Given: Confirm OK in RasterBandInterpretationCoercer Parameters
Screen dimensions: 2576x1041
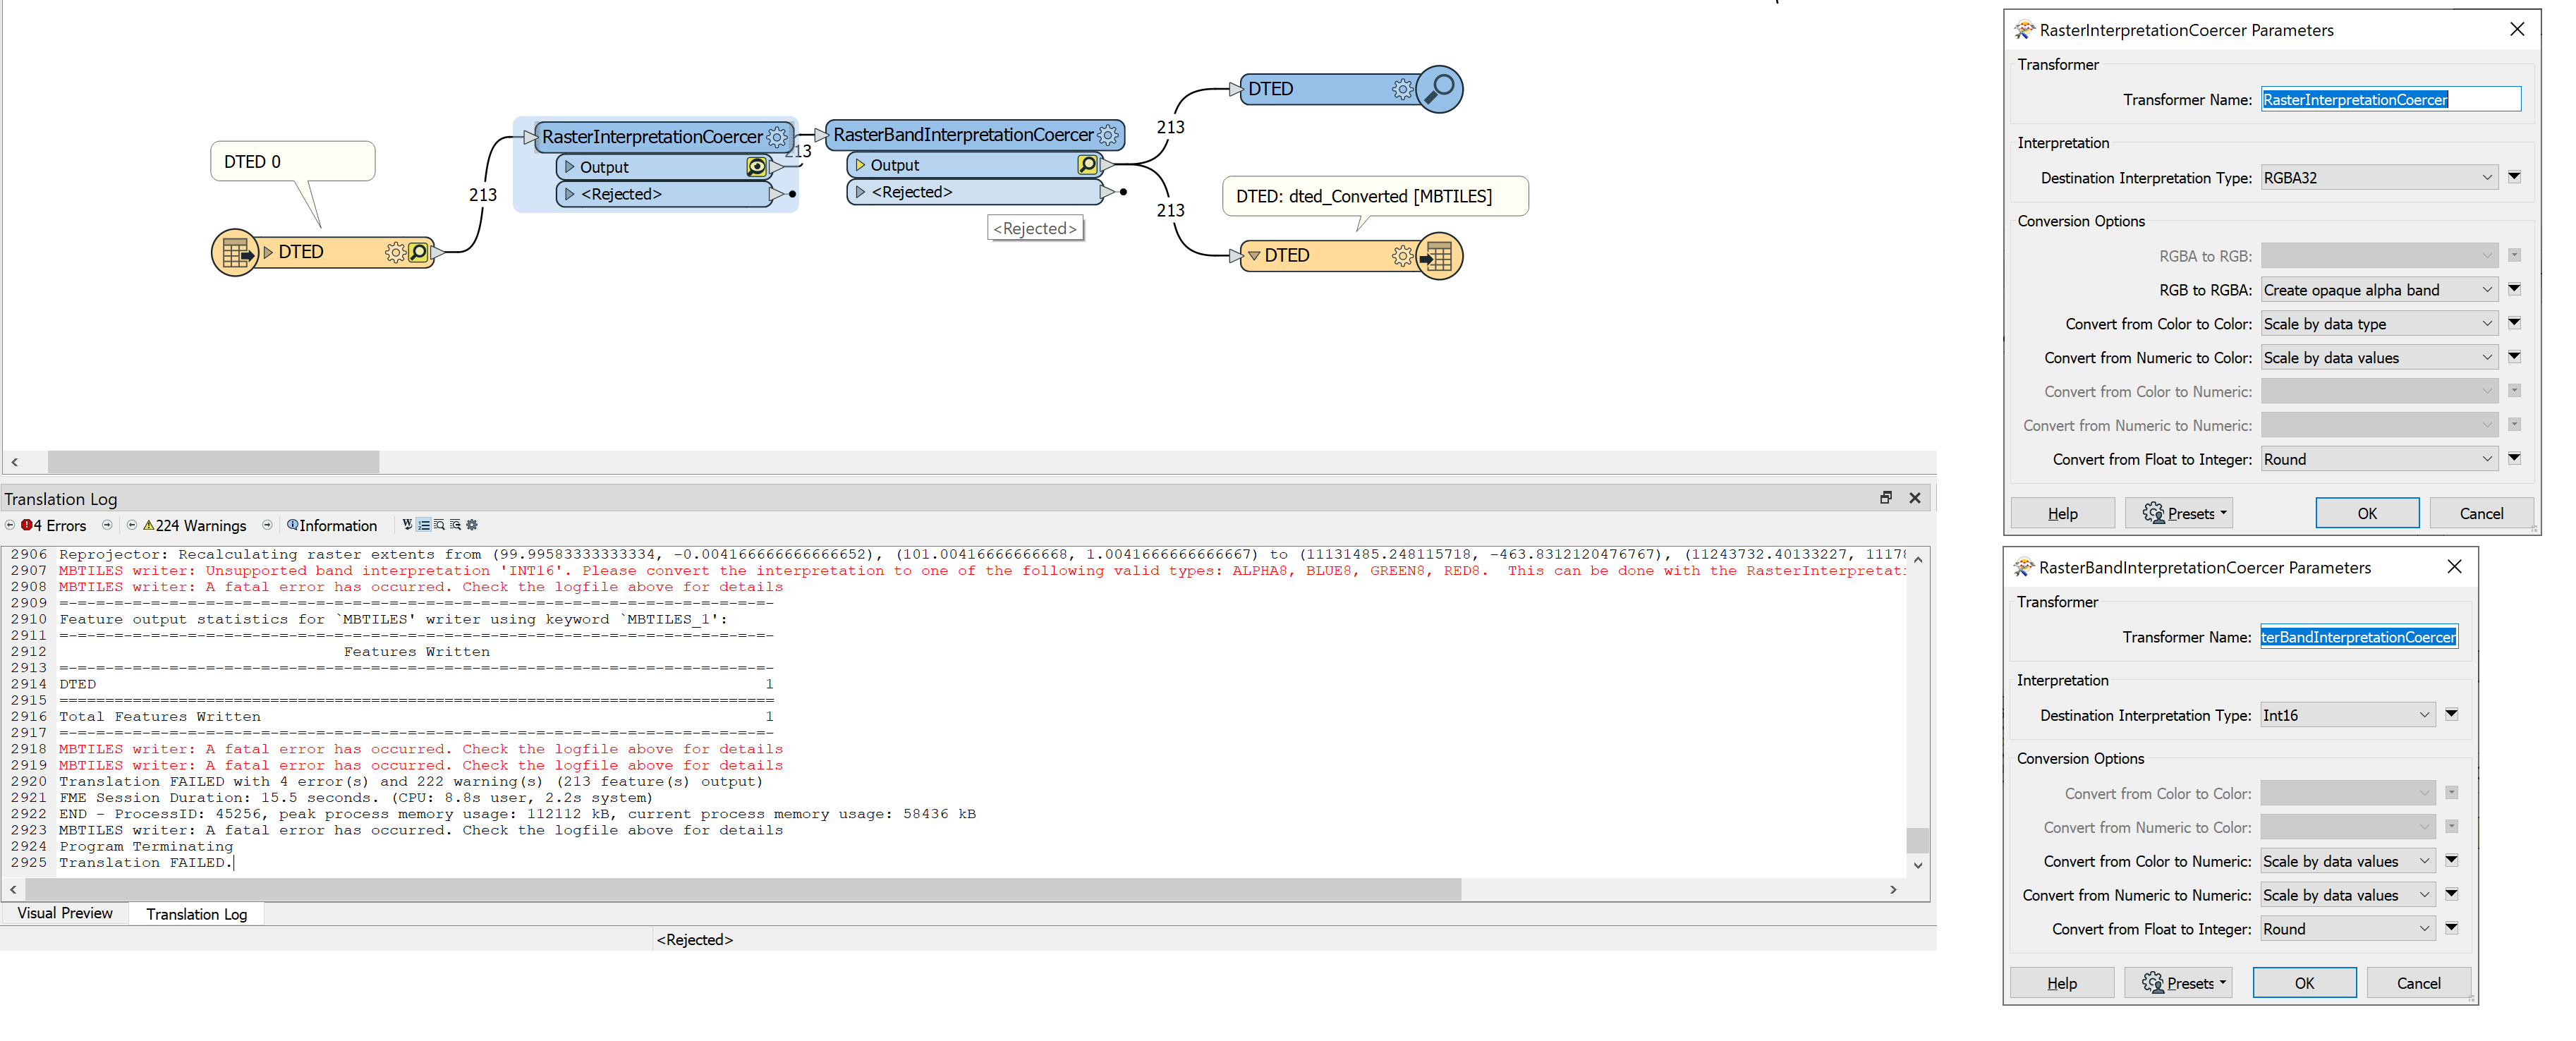Looking at the screenshot, I should 2304,983.
